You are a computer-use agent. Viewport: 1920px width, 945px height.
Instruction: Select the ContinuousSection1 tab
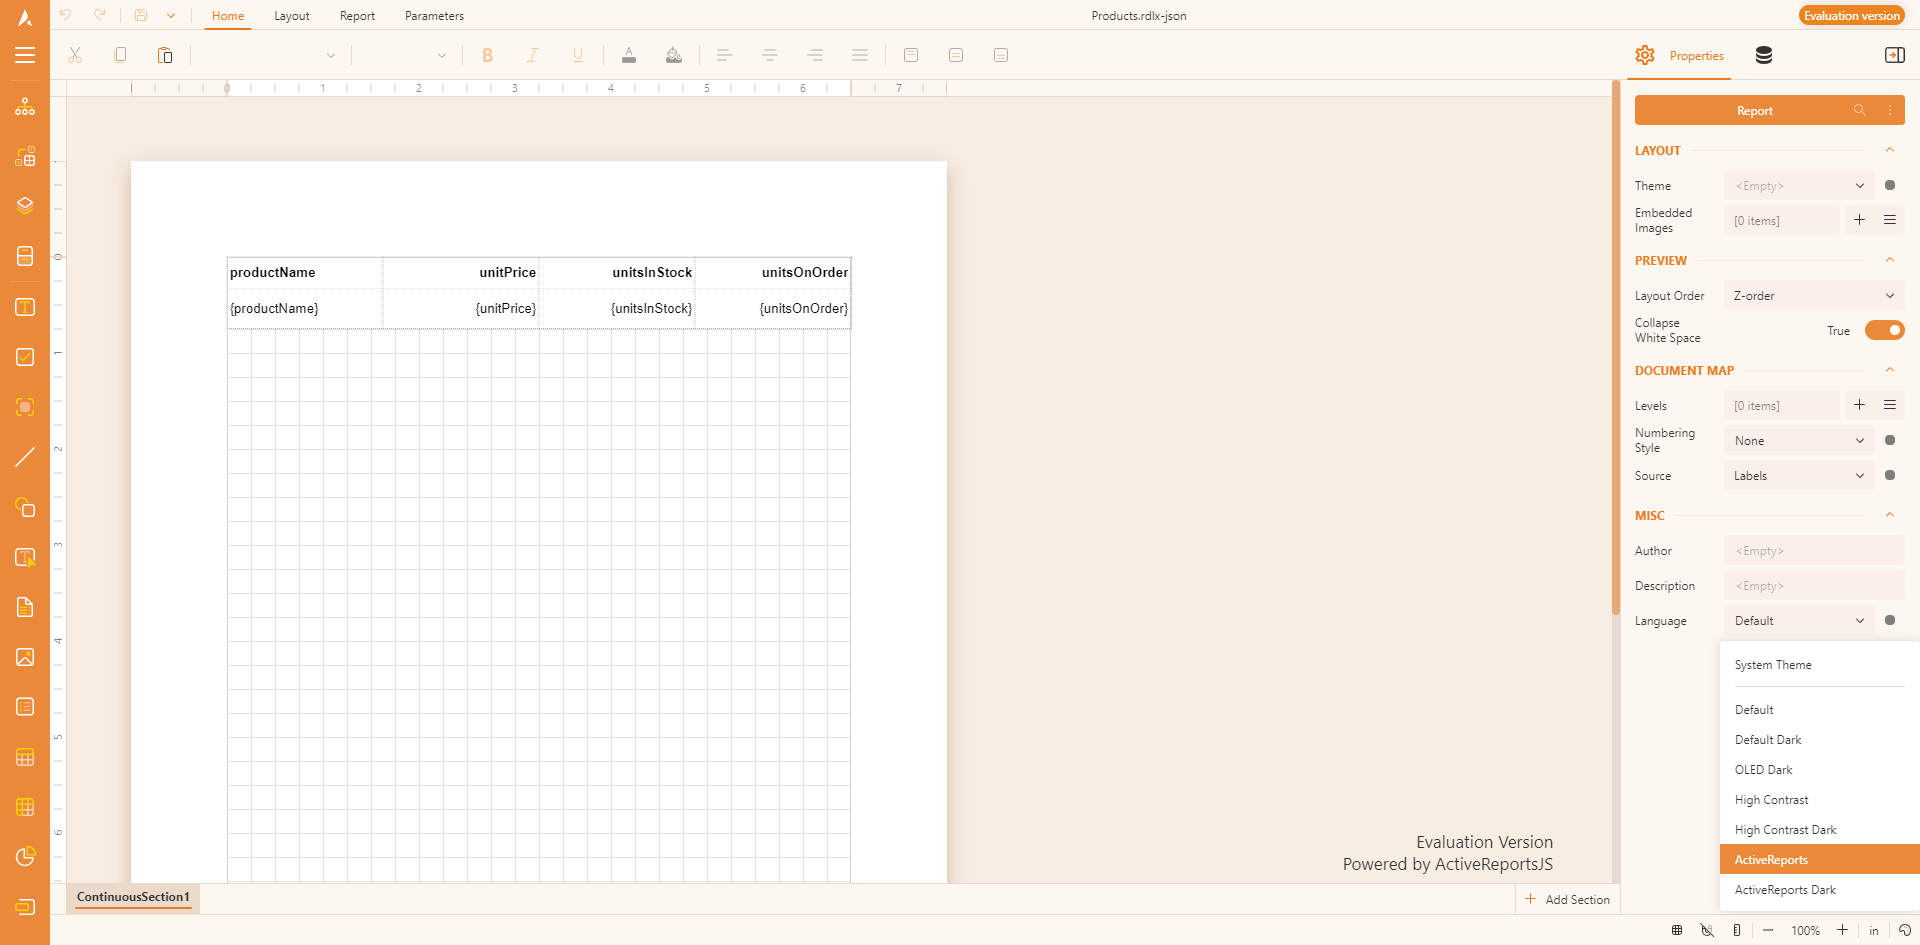pyautogui.click(x=133, y=897)
